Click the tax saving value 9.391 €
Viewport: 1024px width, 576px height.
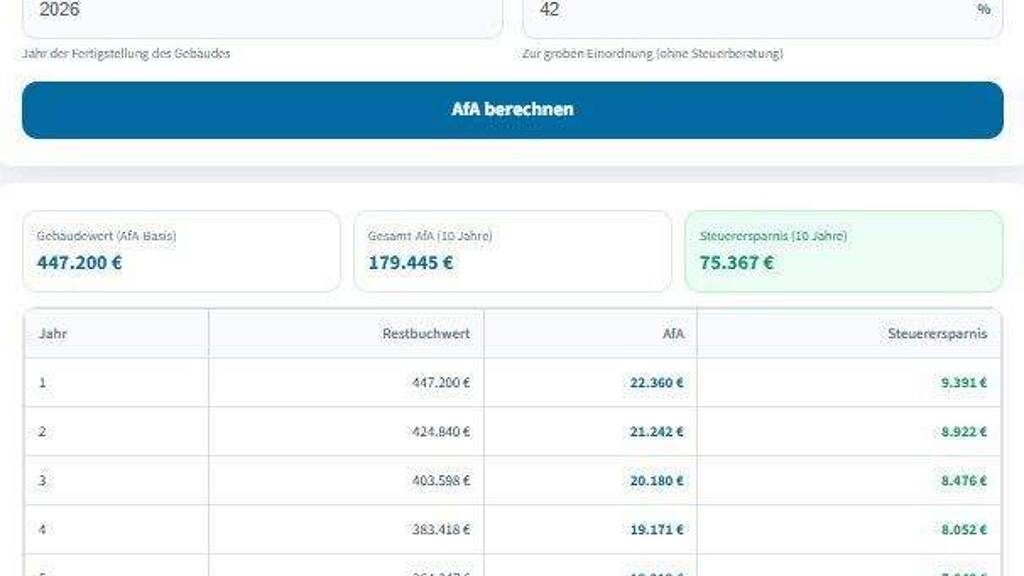964,382
